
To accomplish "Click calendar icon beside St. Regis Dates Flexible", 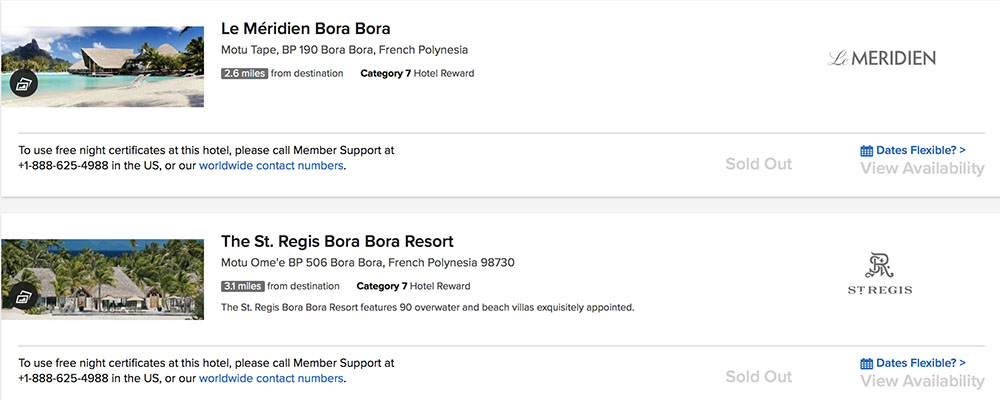I will coord(866,364).
